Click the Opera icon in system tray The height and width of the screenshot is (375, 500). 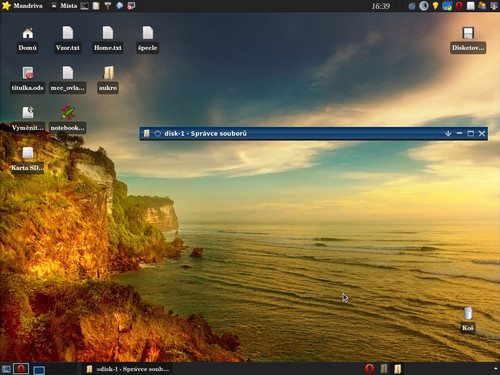pos(459,6)
